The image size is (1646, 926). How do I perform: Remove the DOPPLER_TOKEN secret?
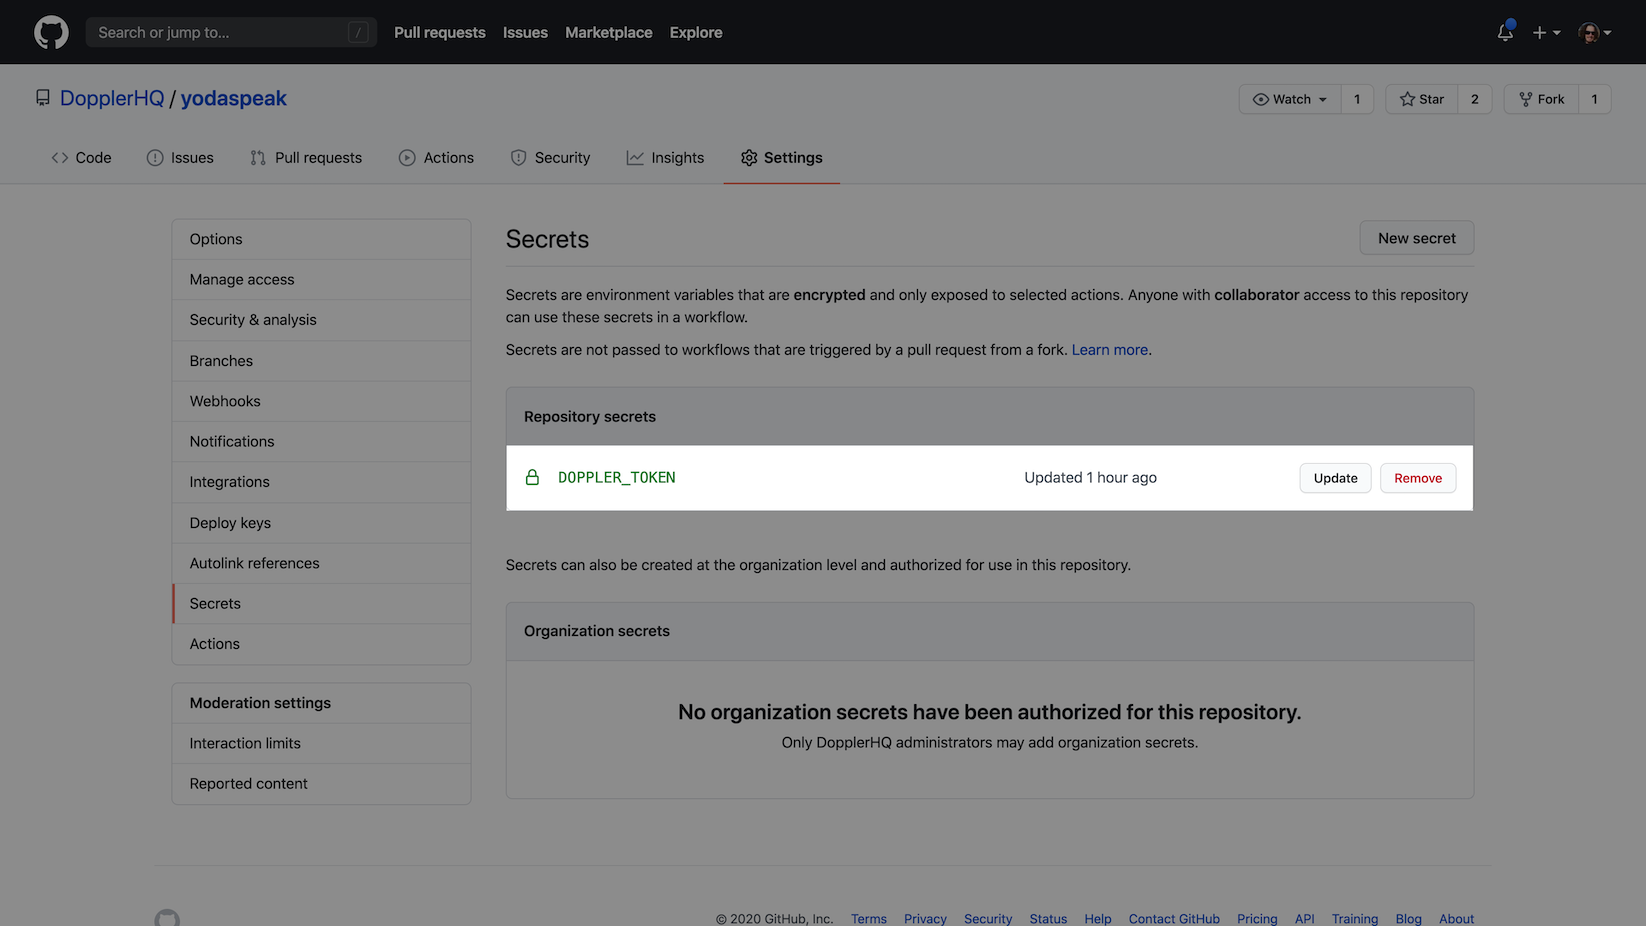point(1418,478)
